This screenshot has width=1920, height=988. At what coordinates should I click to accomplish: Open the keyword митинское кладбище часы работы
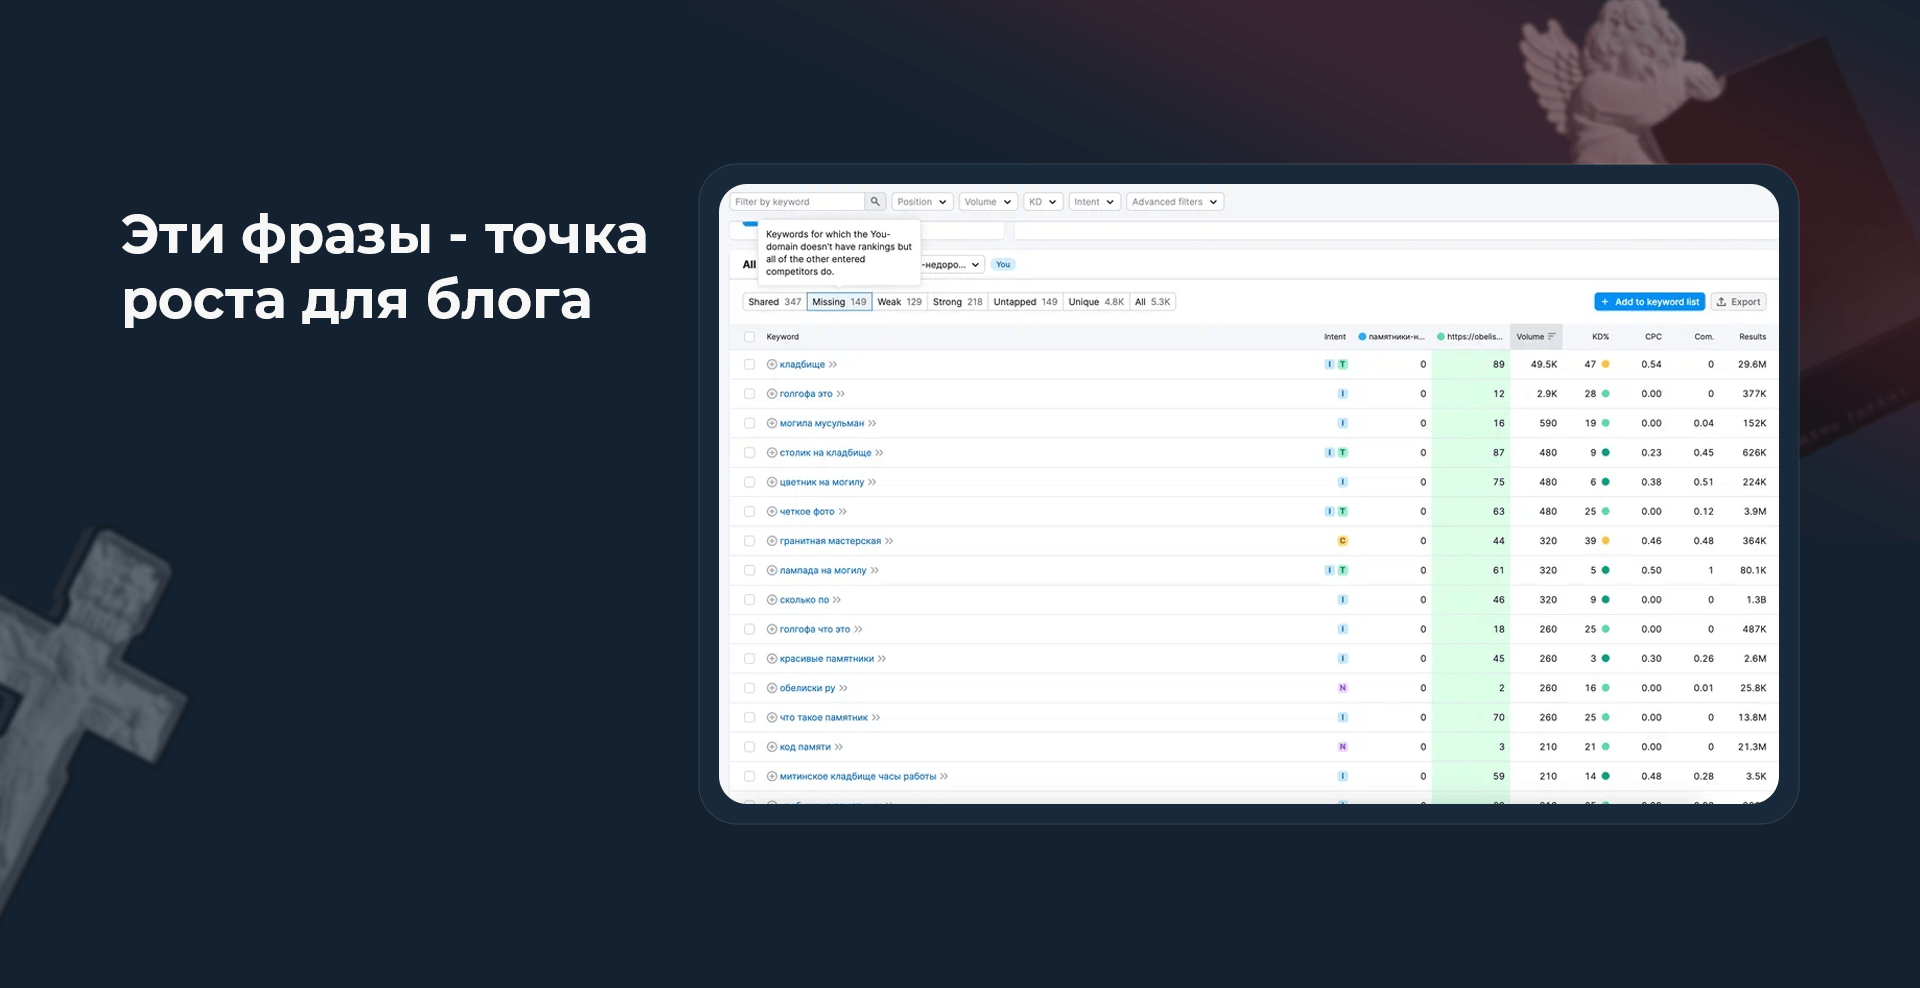click(x=856, y=775)
